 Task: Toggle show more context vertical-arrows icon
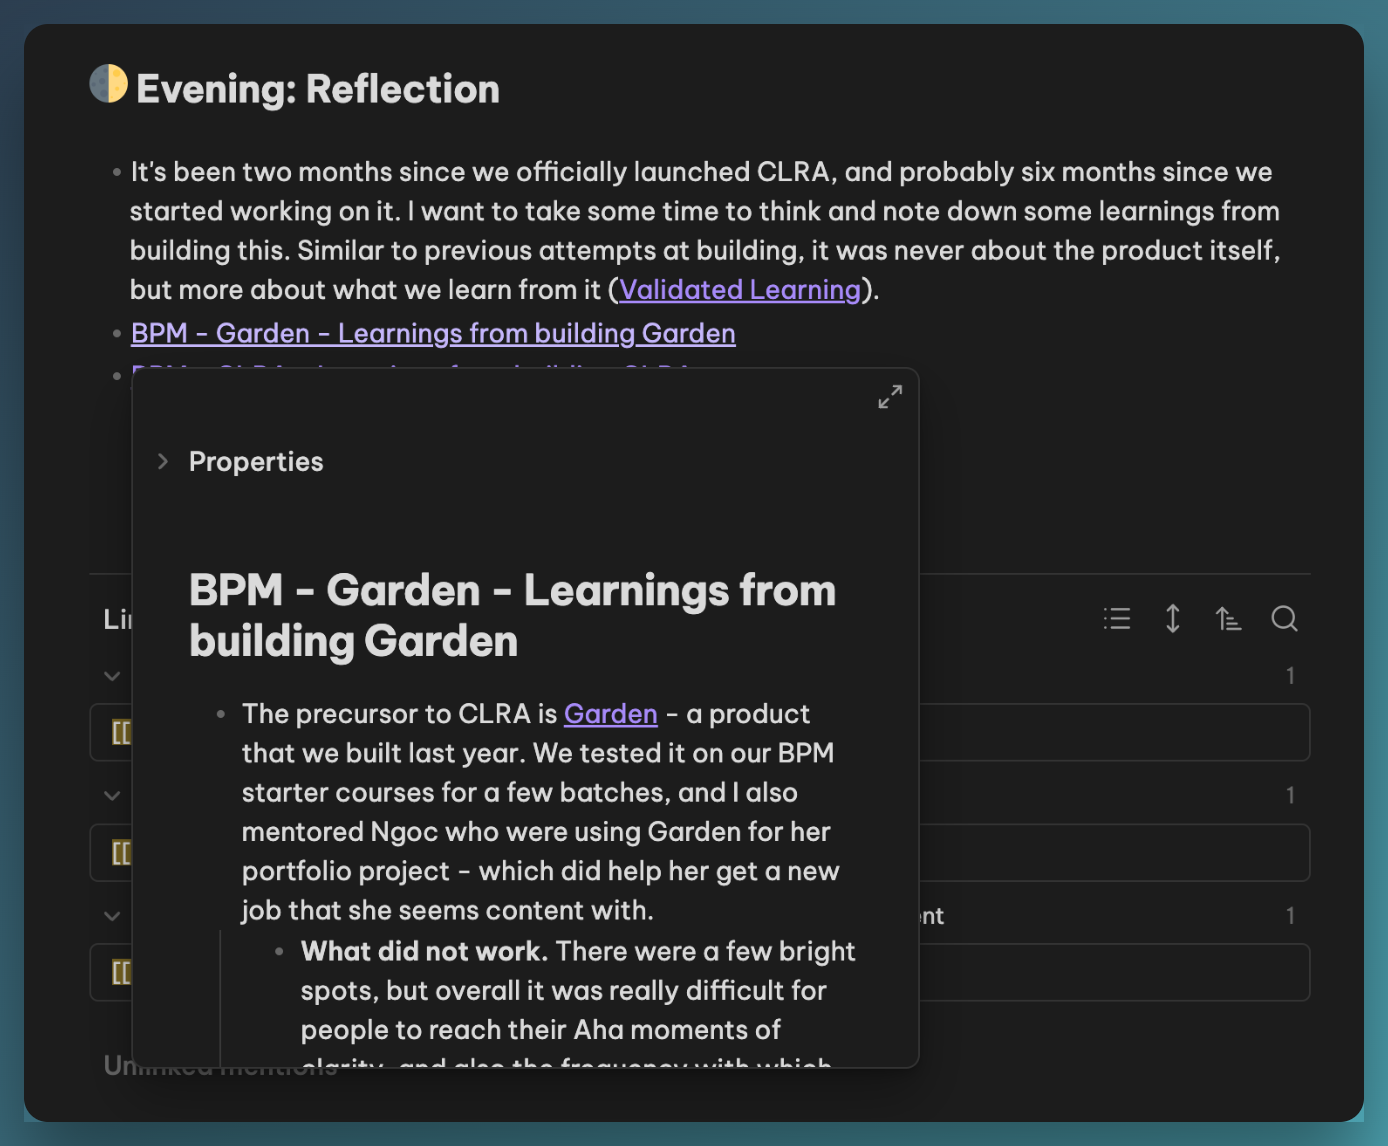coord(1173,619)
